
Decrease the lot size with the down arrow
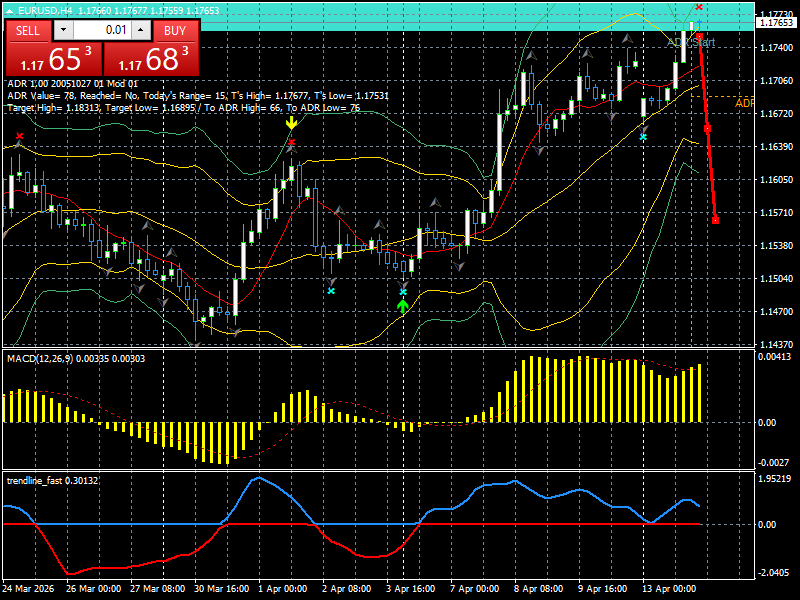point(63,29)
